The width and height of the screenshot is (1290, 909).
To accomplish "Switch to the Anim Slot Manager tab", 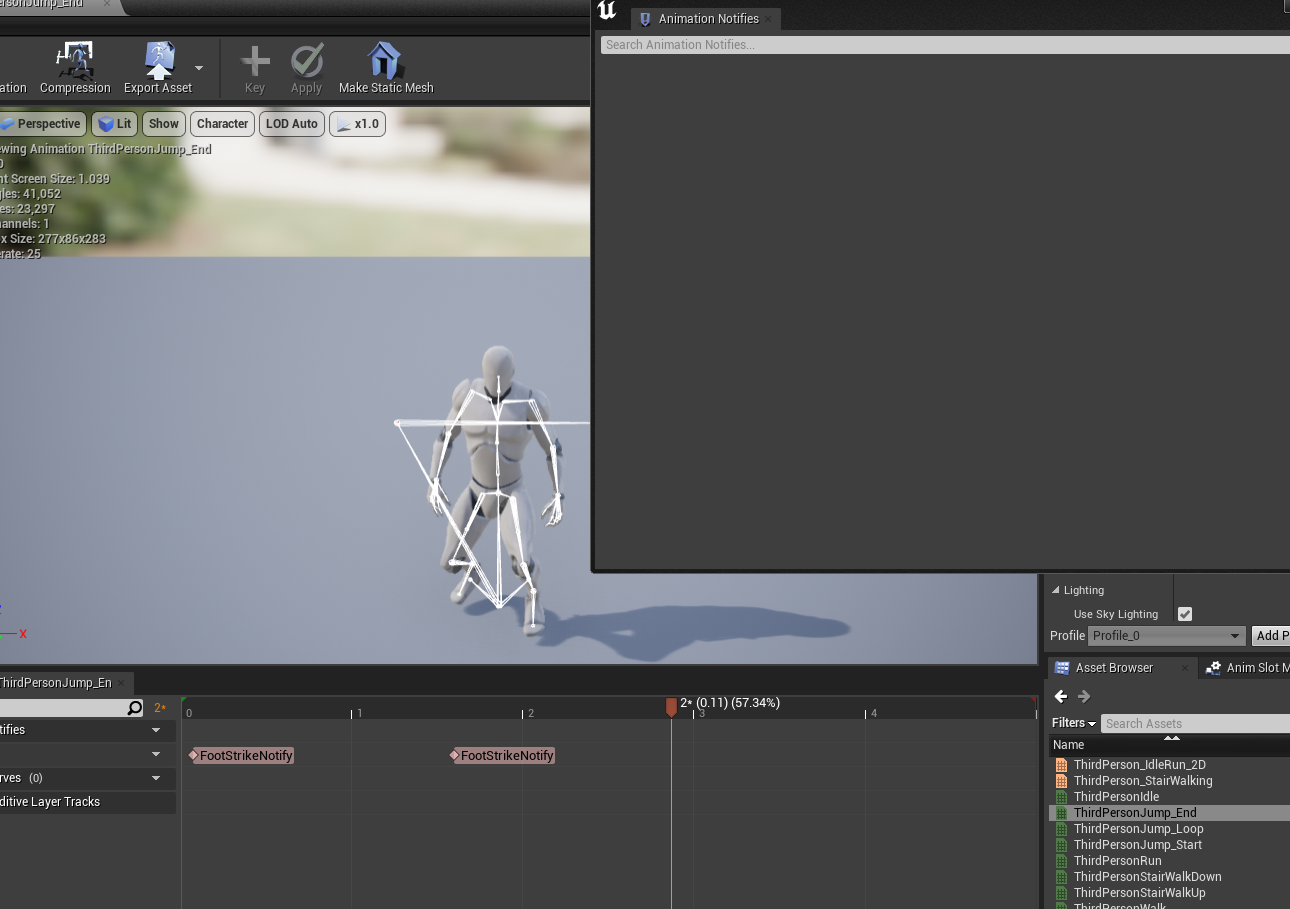I will point(1248,668).
